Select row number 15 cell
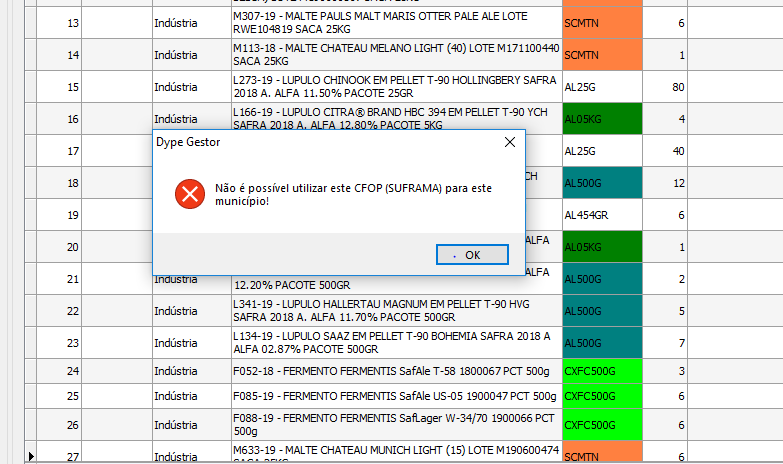The image size is (783, 464). click(x=59, y=87)
